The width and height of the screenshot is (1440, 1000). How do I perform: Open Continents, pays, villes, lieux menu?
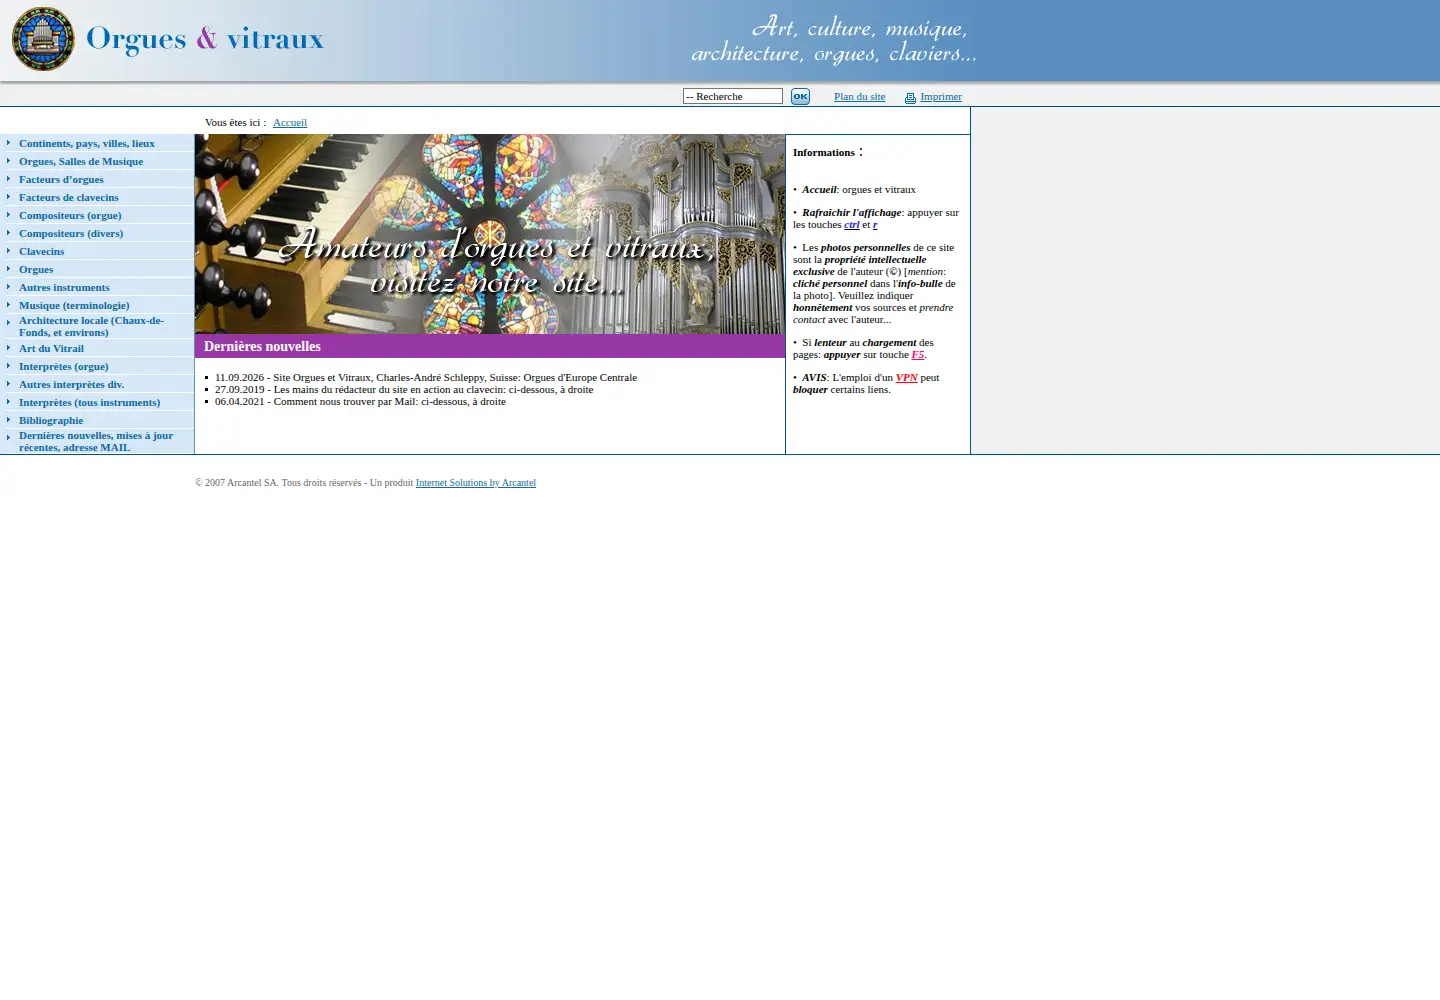tap(87, 144)
